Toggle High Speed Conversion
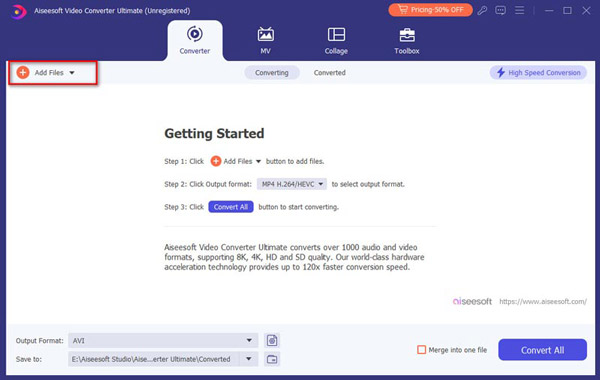This screenshot has height=380, width=600. pos(538,72)
